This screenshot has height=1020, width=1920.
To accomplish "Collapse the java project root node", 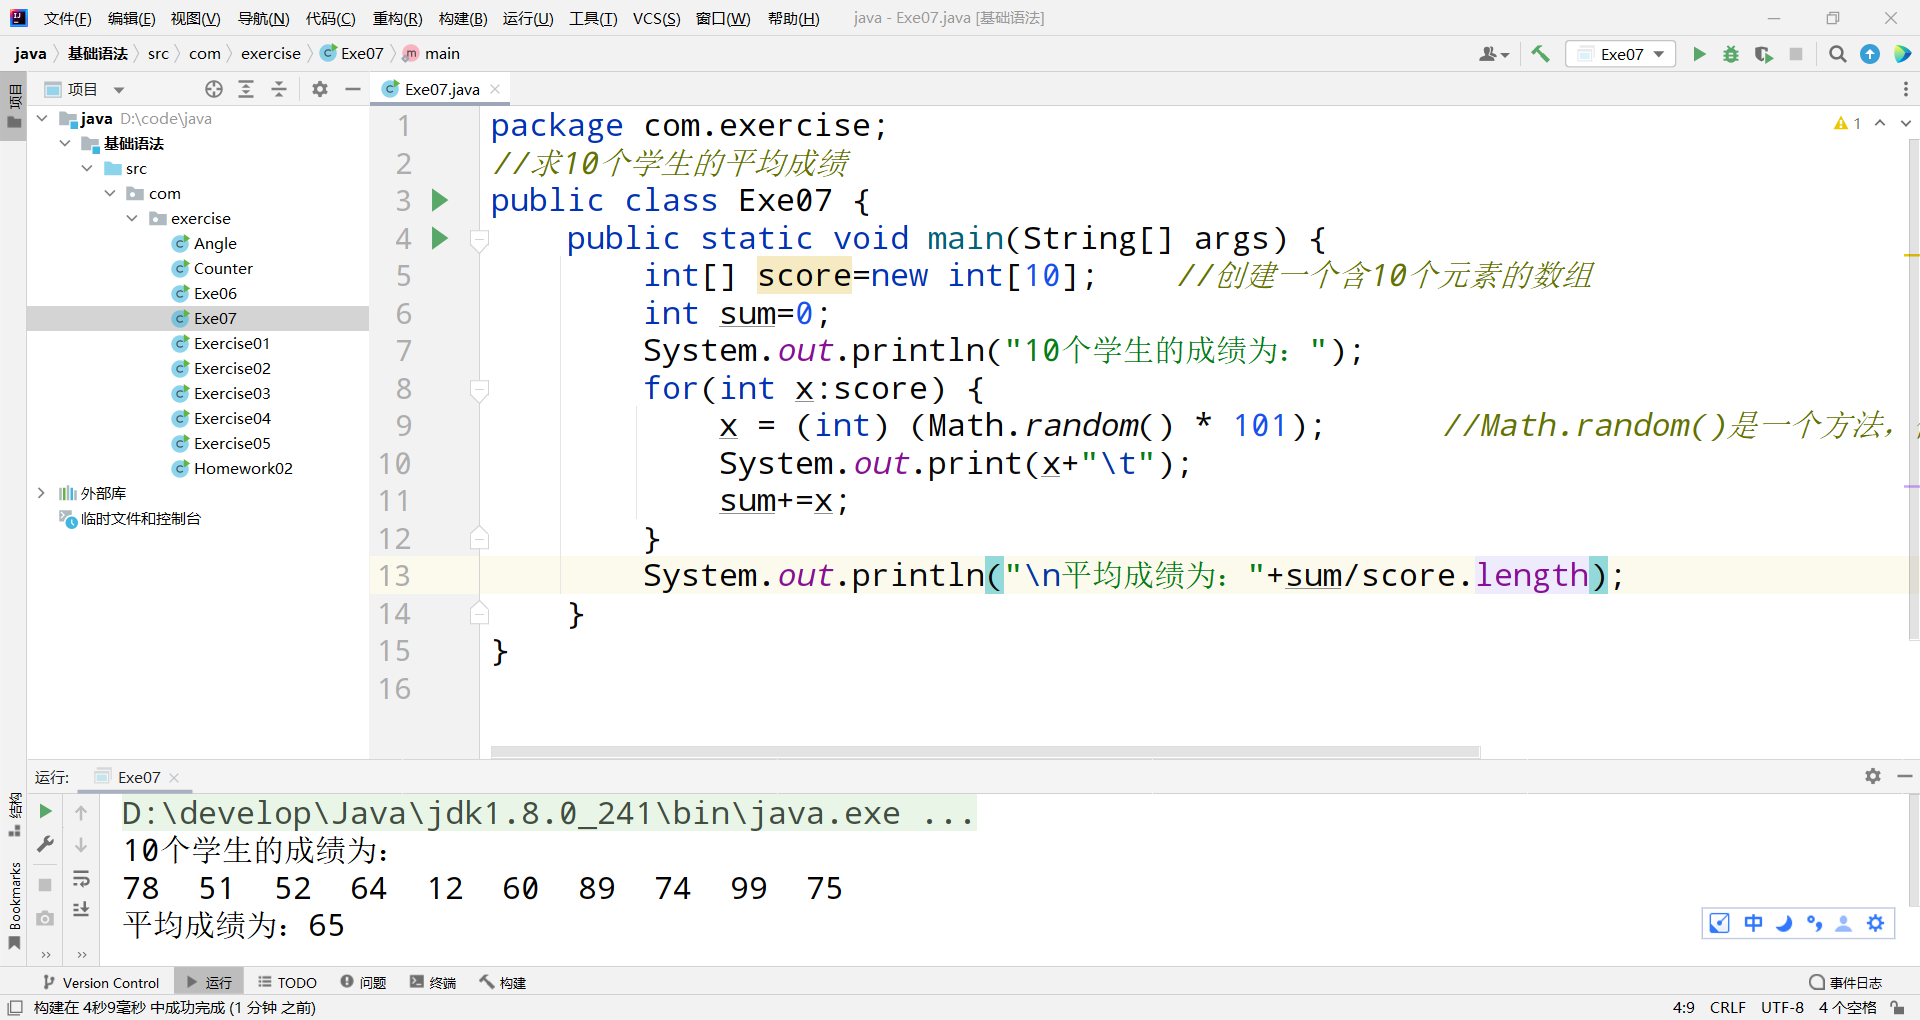I will tap(42, 118).
